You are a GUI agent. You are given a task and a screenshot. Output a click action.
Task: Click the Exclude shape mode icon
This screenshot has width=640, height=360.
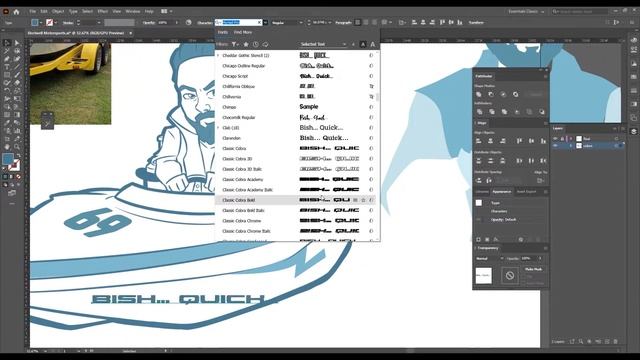[x=516, y=94]
